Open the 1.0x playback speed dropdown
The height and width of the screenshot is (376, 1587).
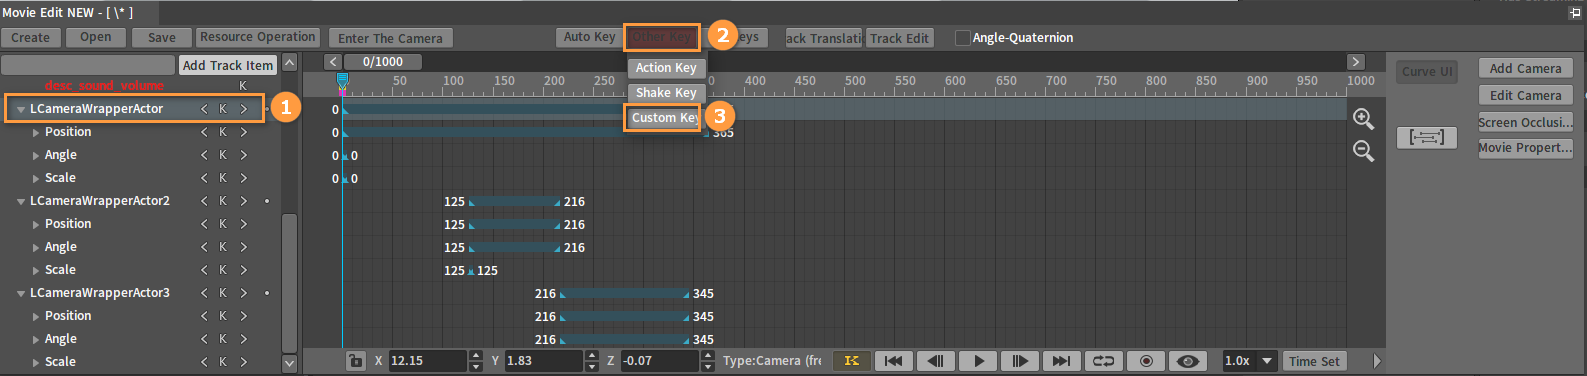click(1267, 361)
